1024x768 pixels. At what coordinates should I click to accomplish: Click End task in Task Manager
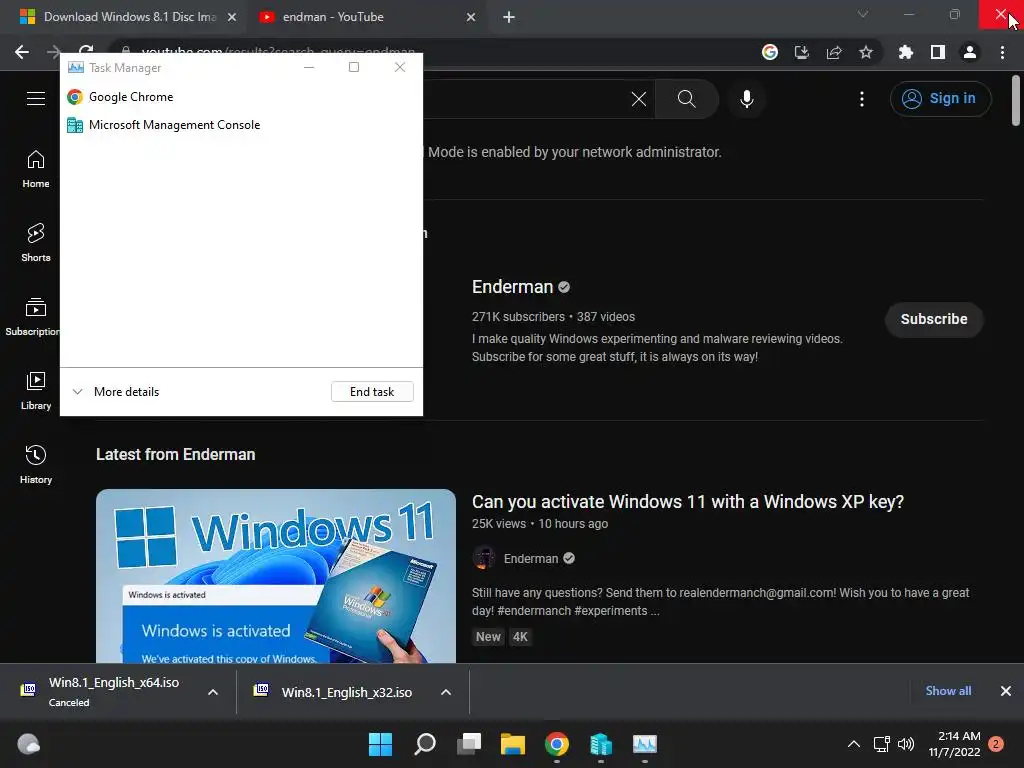pyautogui.click(x=372, y=392)
